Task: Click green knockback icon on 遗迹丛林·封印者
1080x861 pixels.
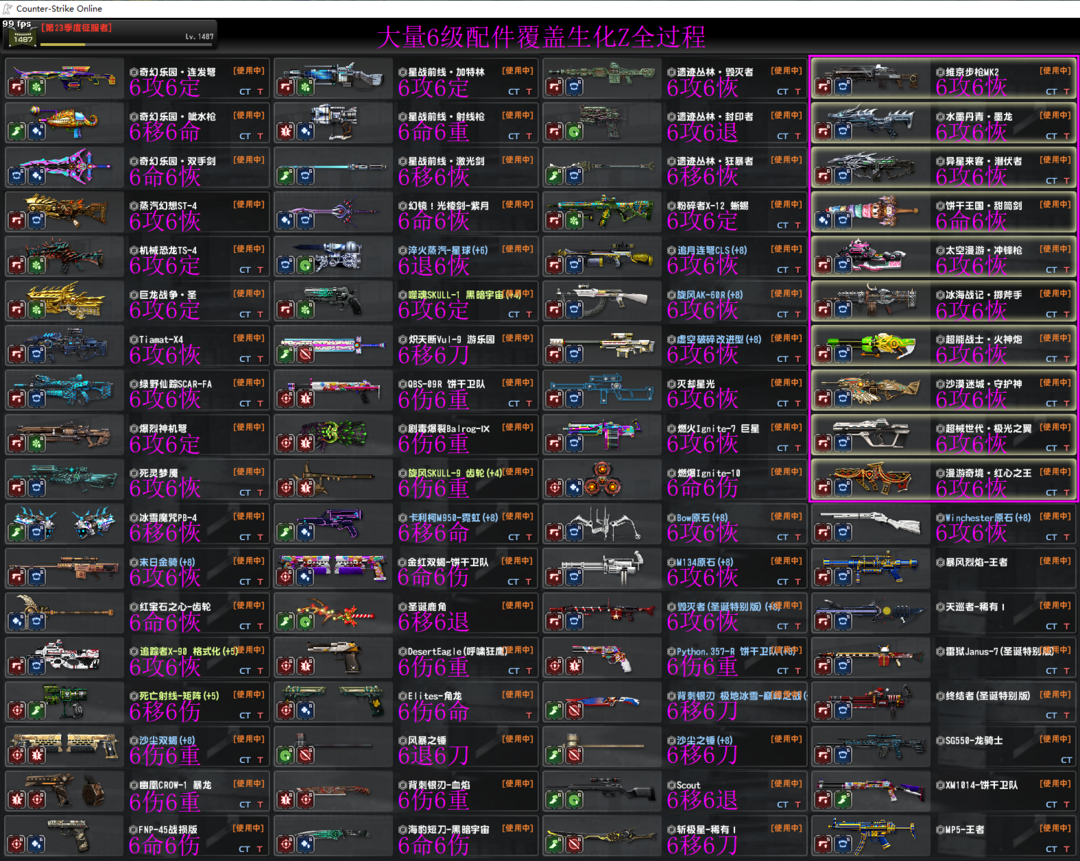Action: point(574,132)
